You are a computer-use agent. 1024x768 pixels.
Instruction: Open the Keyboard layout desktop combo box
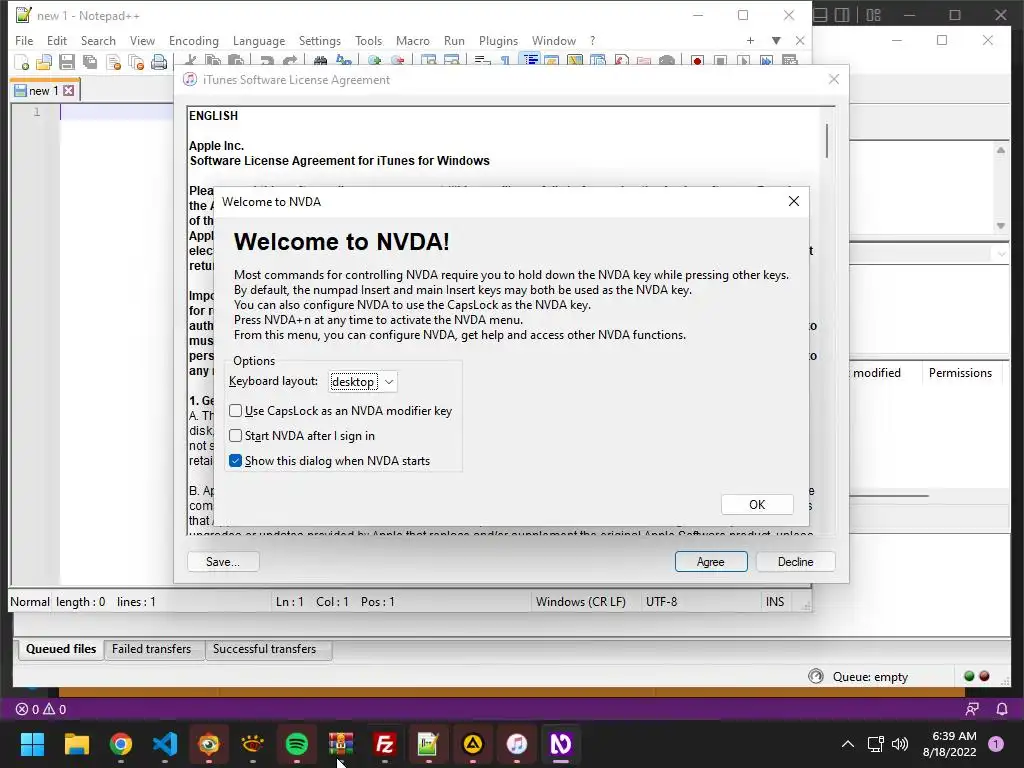click(362, 381)
